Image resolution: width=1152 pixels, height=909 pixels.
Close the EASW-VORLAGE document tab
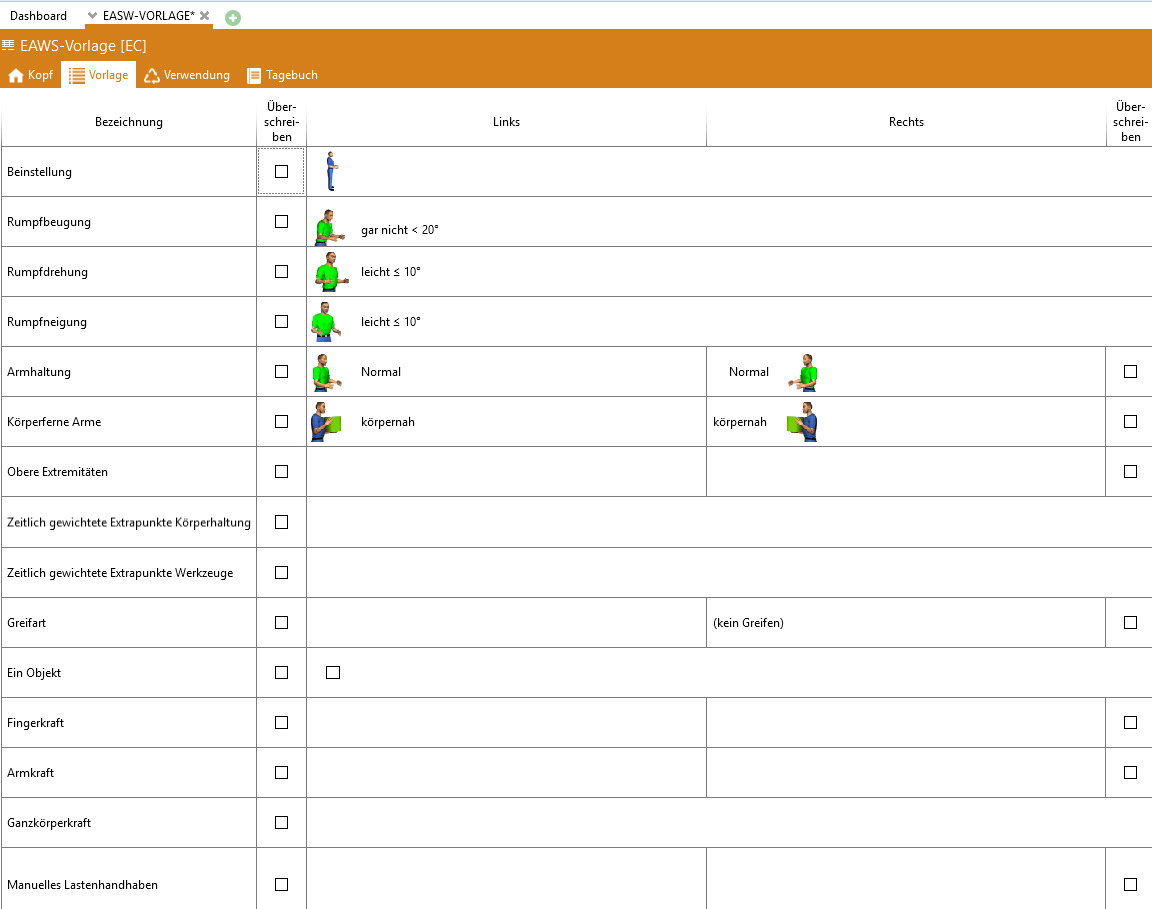click(x=205, y=16)
